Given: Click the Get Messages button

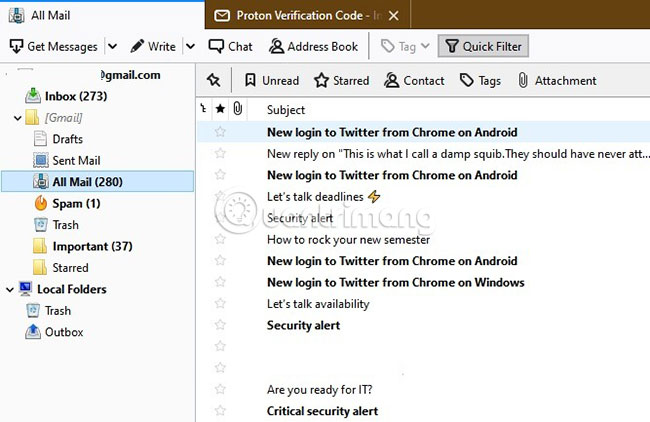Looking at the screenshot, I should click(54, 46).
